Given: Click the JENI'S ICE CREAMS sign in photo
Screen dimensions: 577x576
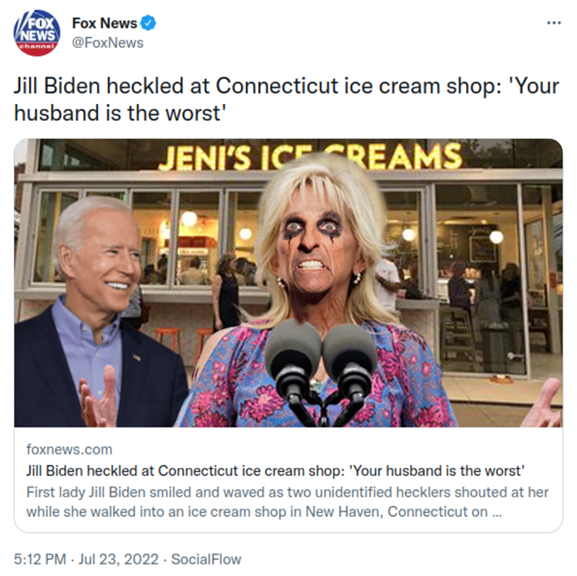Looking at the screenshot, I should [311, 157].
